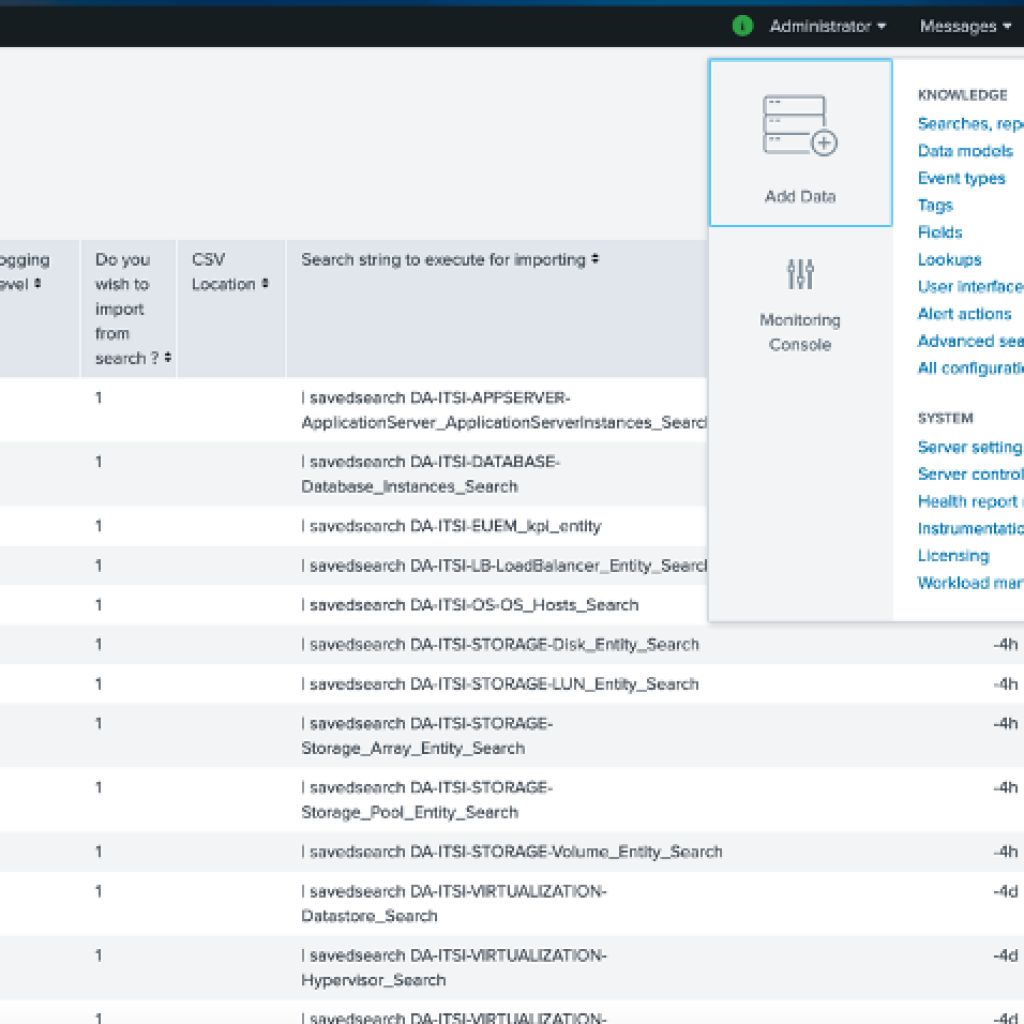
Task: Select the DA-ITSI-DATABASE Database_Instances_Search text
Action: pos(430,474)
